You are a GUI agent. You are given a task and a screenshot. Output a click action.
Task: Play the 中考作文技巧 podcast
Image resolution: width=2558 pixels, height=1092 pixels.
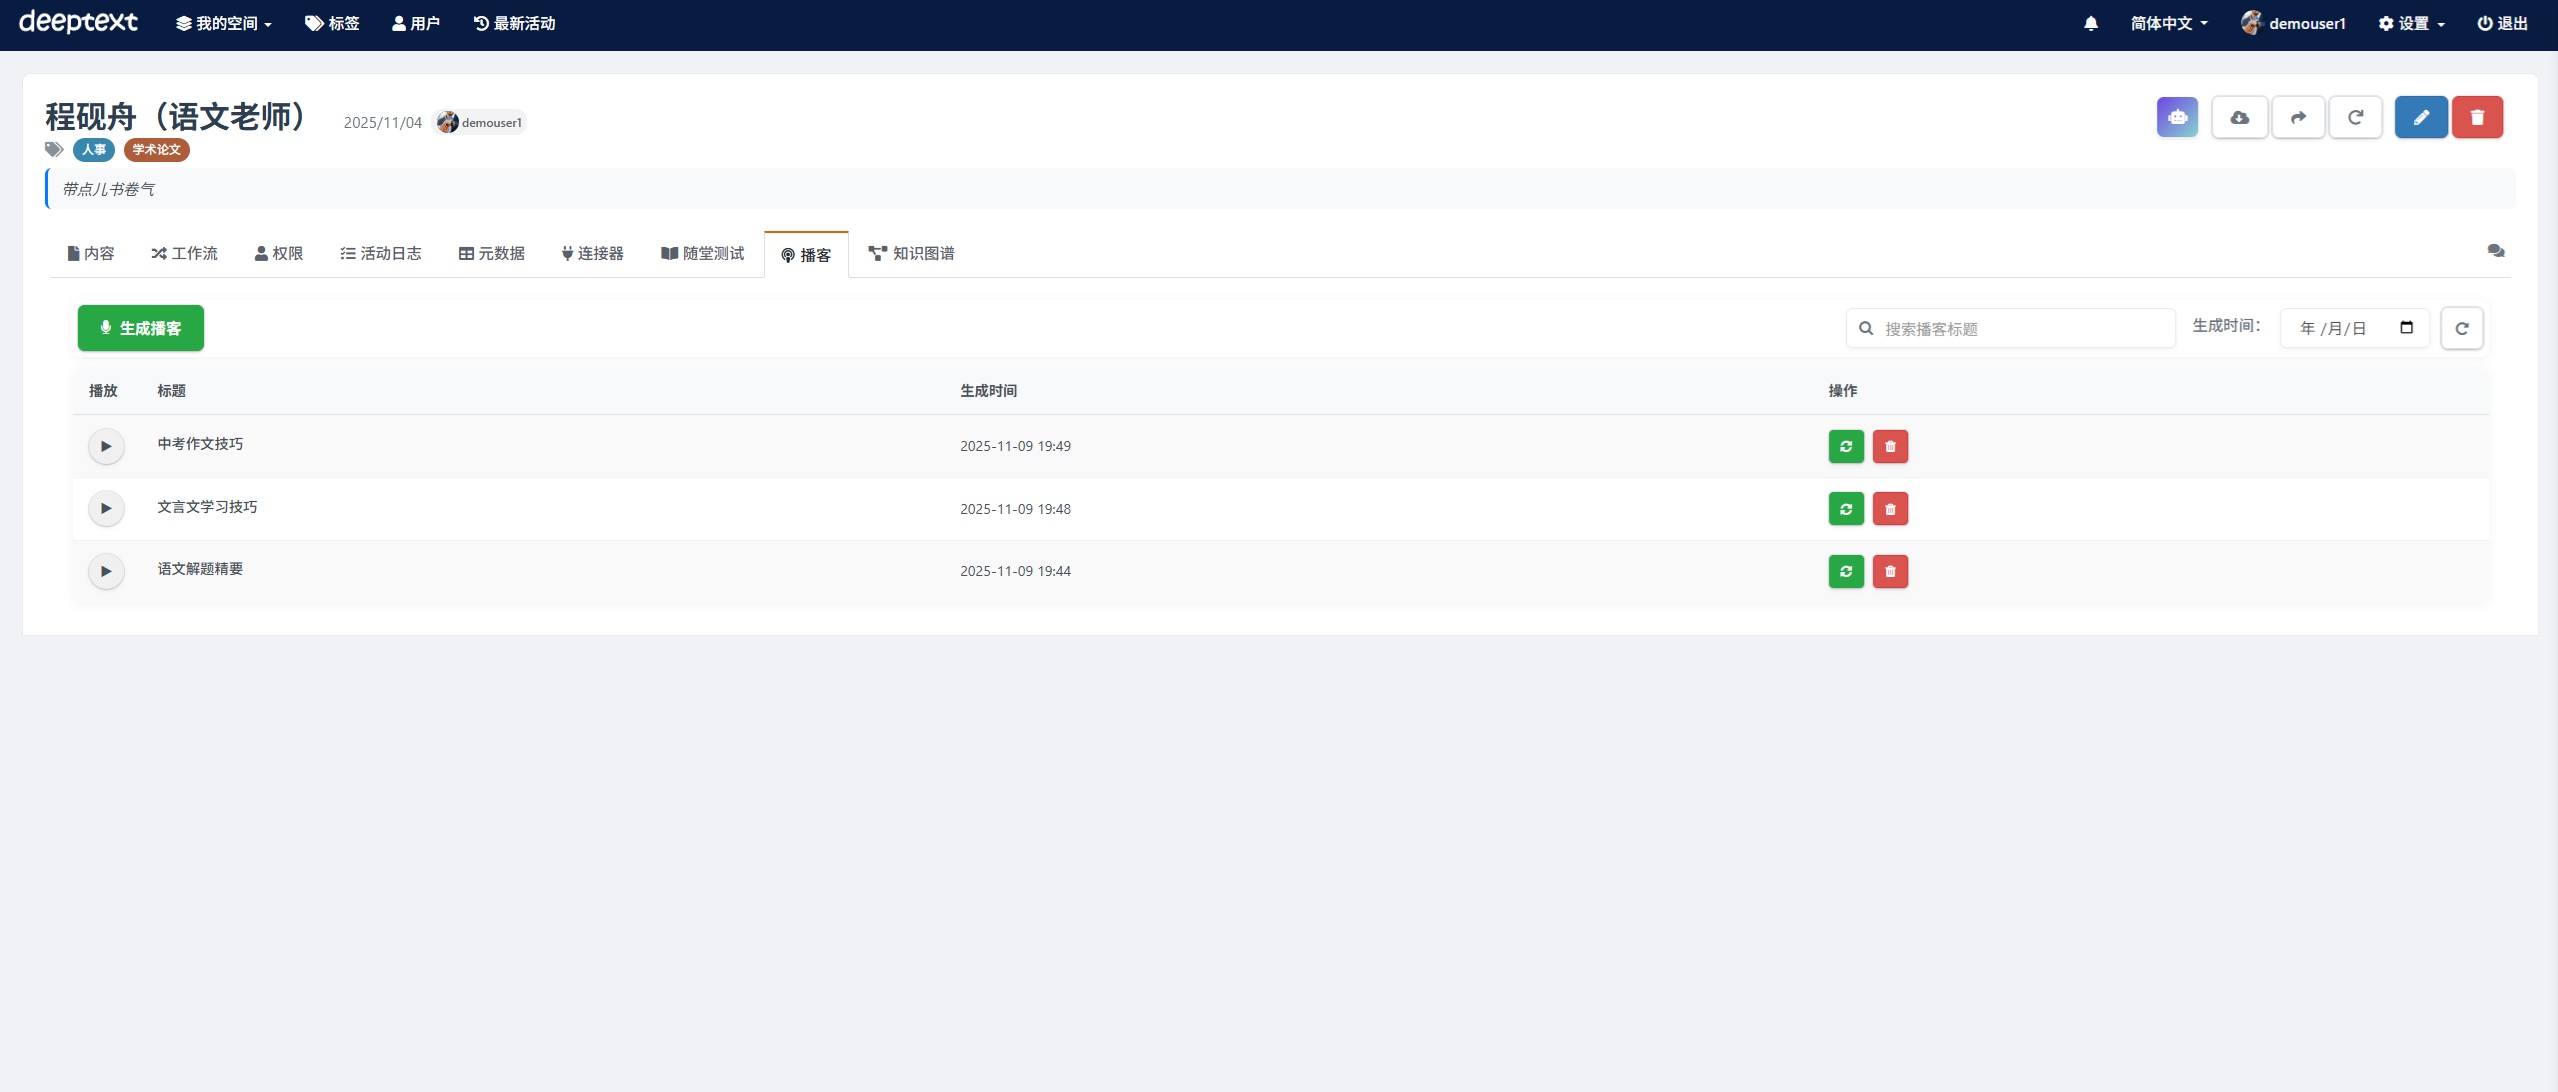point(106,446)
